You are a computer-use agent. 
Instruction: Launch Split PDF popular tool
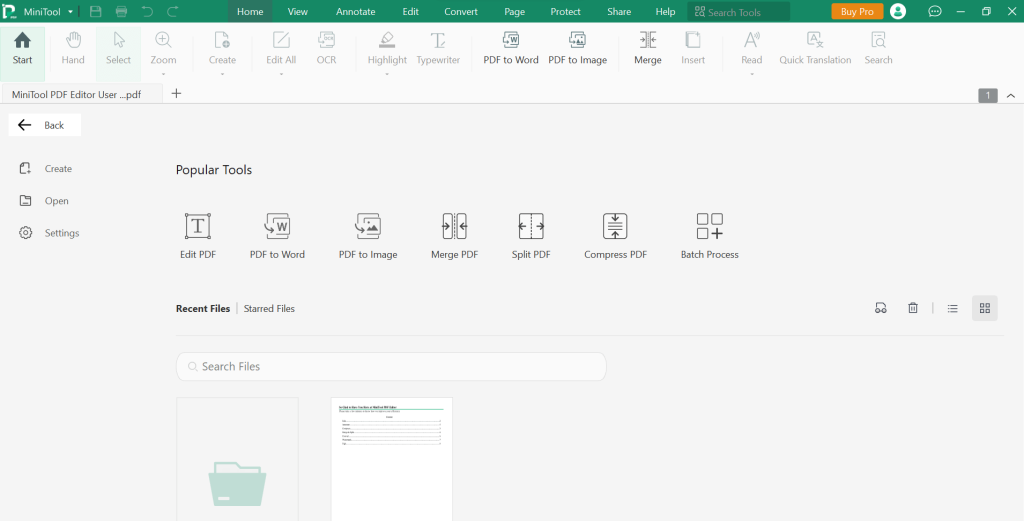click(x=531, y=236)
